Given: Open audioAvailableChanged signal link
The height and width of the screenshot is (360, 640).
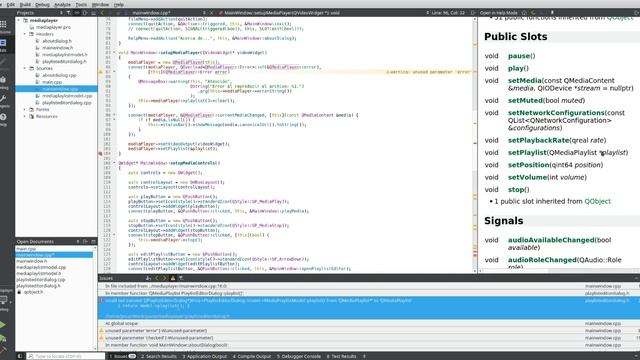Looking at the screenshot, I should (551, 240).
